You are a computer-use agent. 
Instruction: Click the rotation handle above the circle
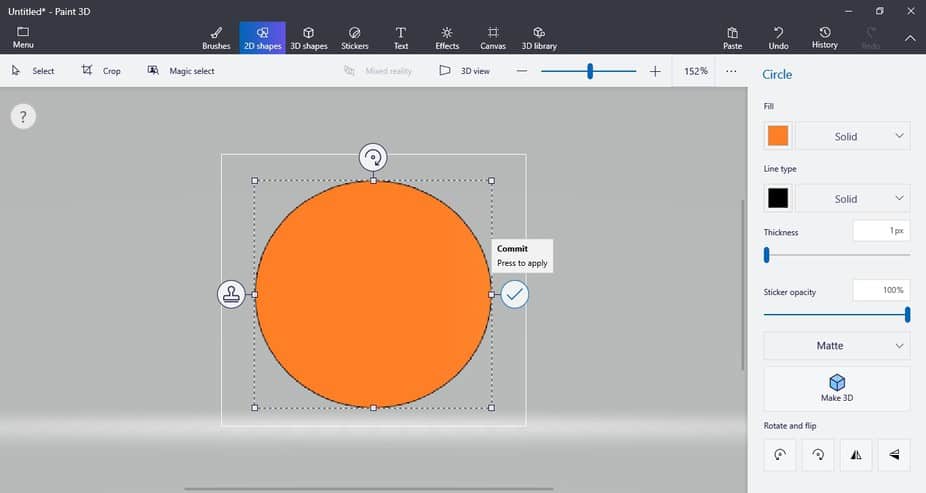373,157
